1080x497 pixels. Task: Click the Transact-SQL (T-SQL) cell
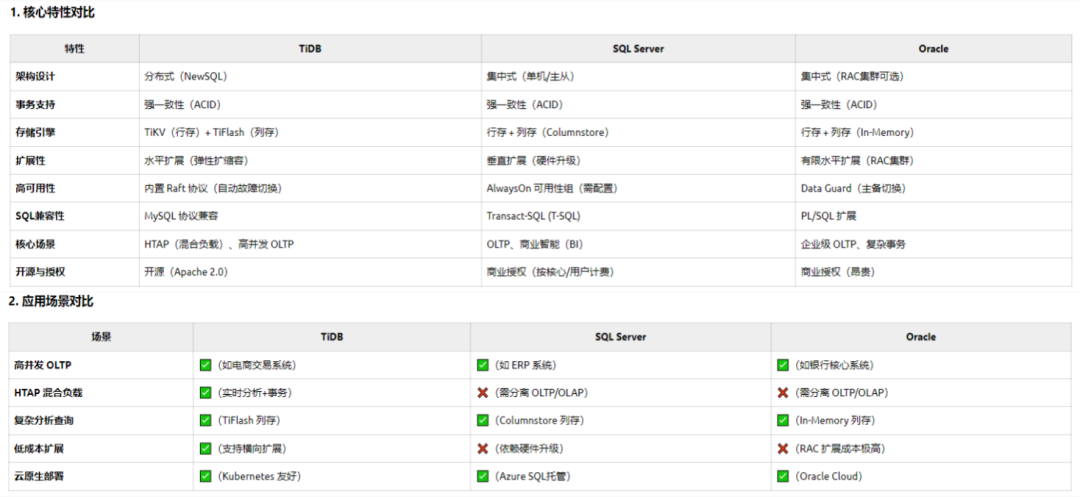tap(533, 216)
